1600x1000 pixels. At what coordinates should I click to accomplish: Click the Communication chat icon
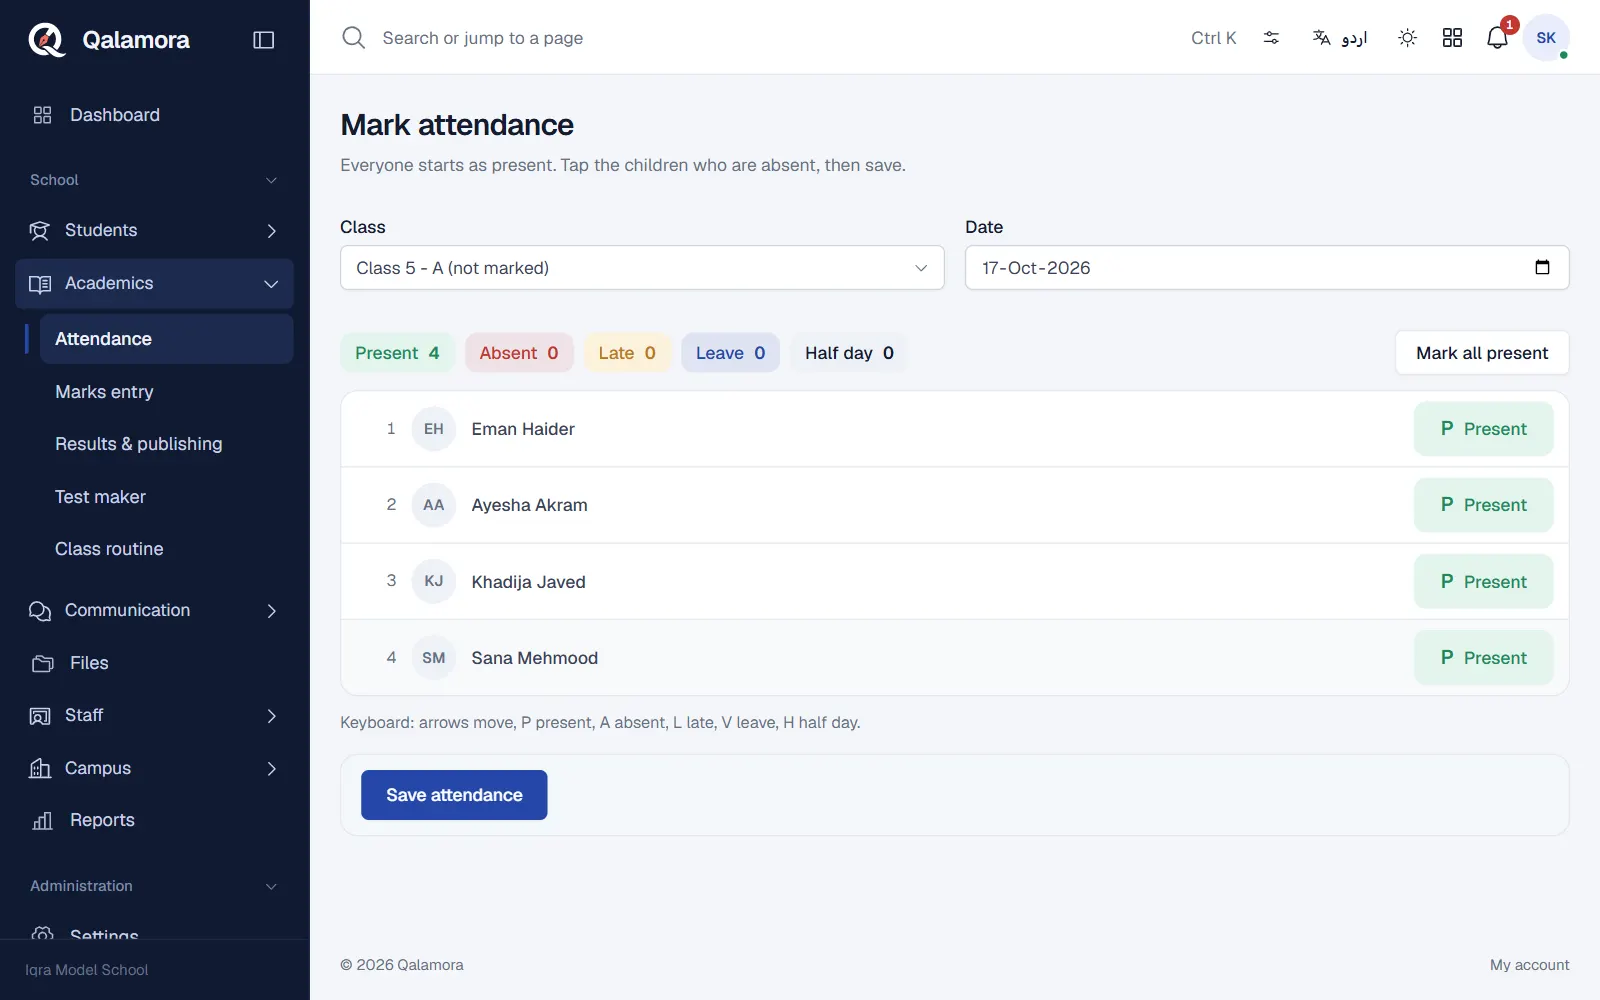pos(39,611)
